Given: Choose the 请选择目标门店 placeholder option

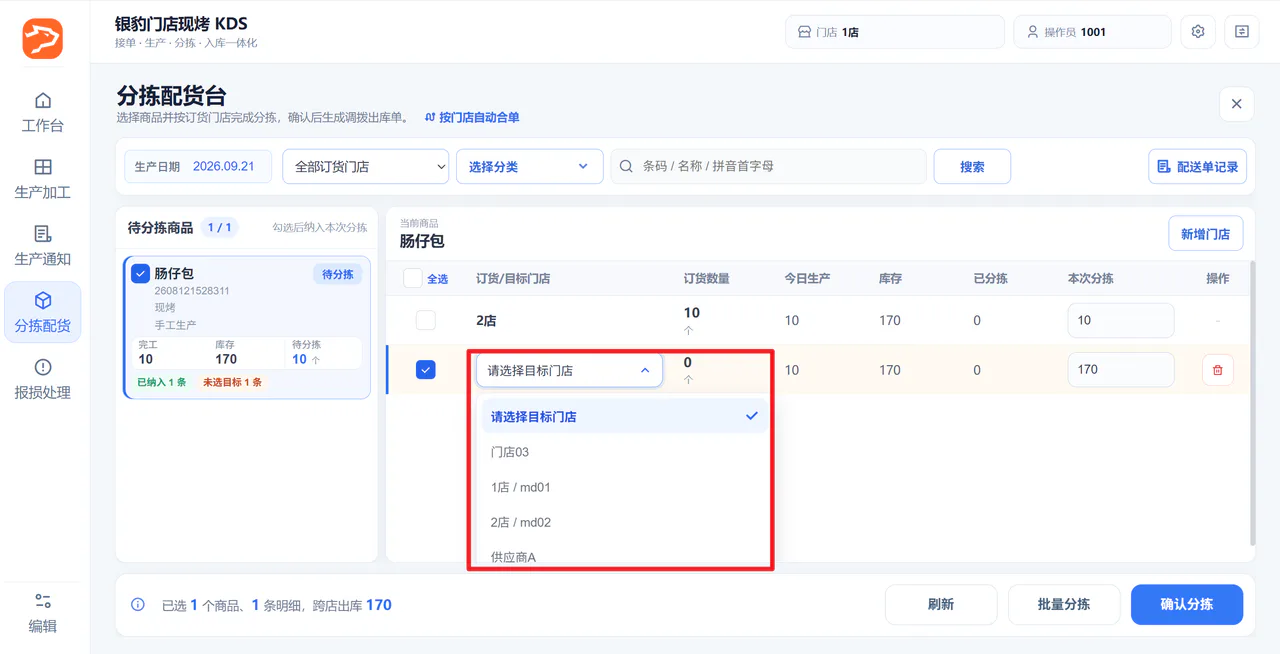Looking at the screenshot, I should coord(624,417).
